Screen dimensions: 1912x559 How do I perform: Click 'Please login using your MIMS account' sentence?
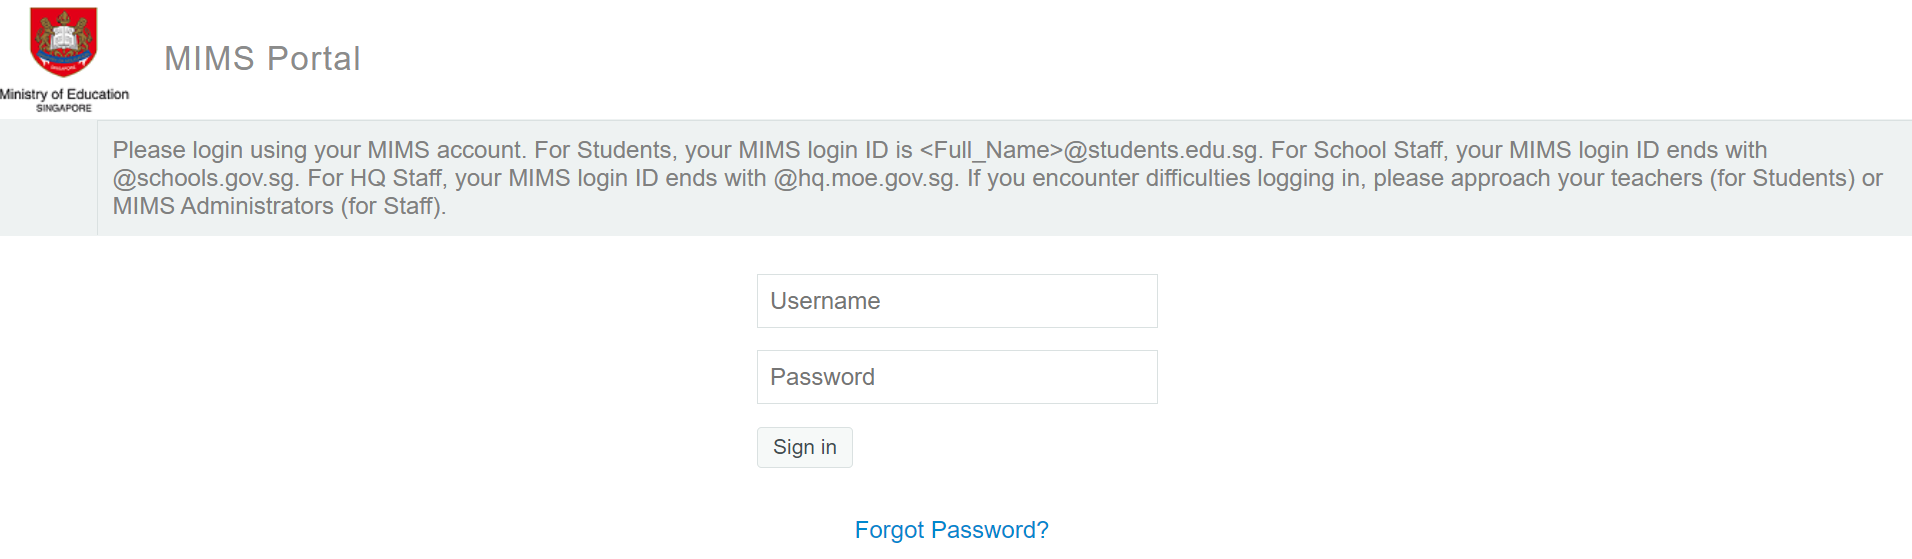pos(319,150)
